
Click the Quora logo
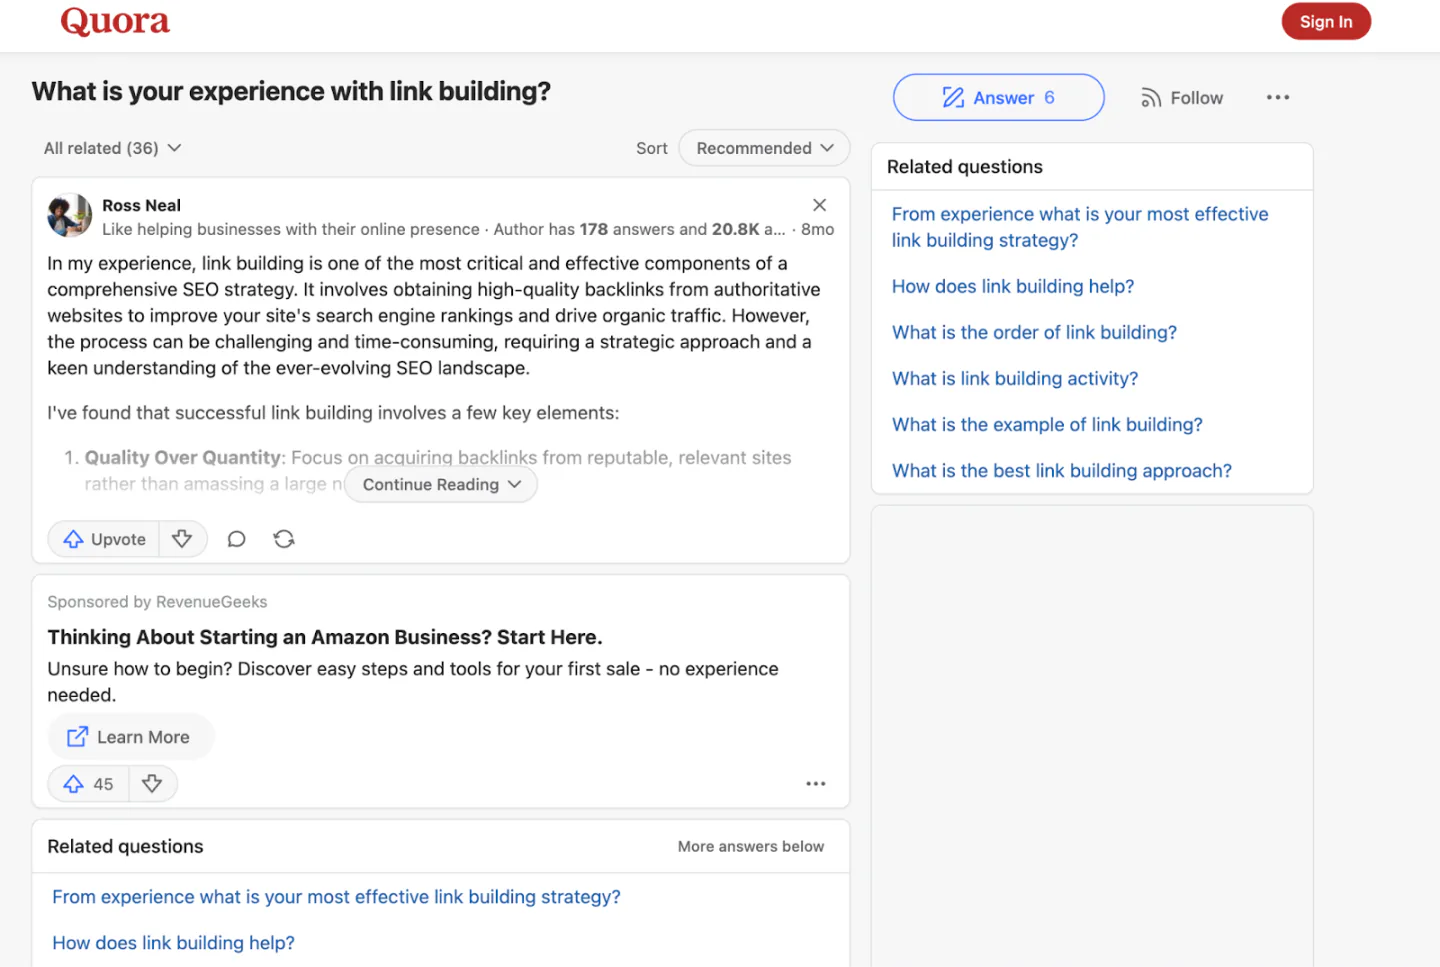coord(115,21)
